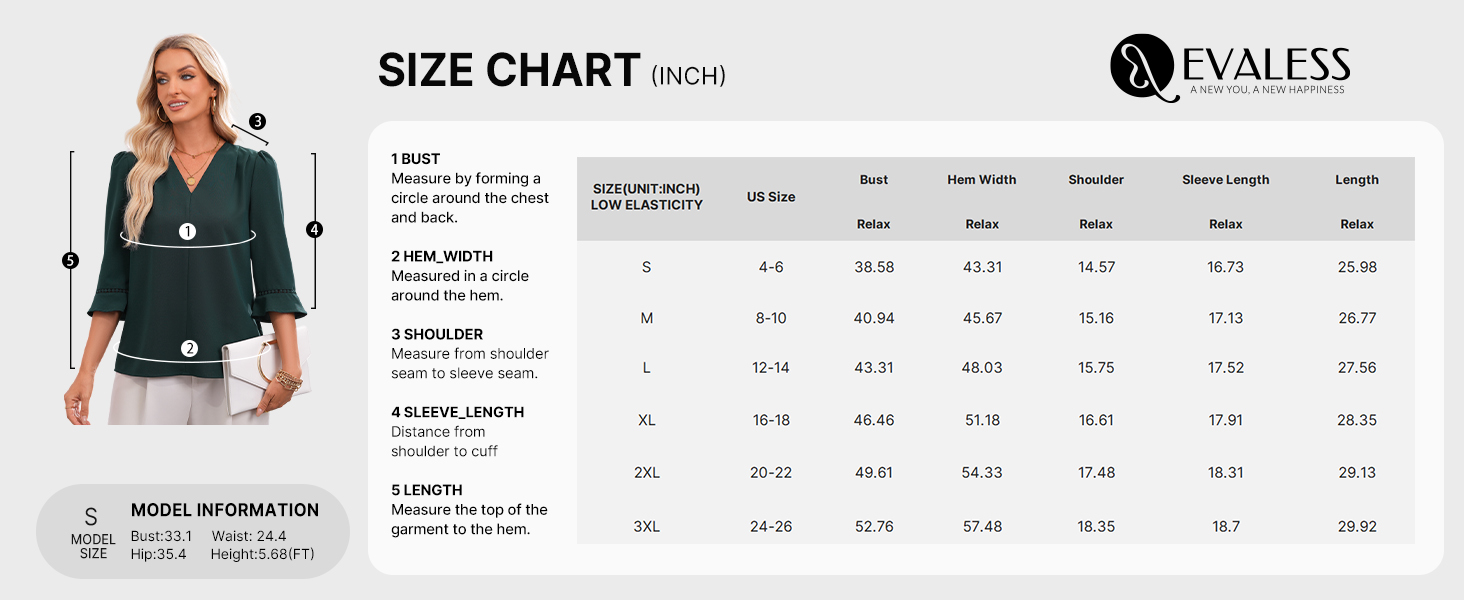Click the US Size column header
This screenshot has height=600, width=1464.
pos(771,197)
